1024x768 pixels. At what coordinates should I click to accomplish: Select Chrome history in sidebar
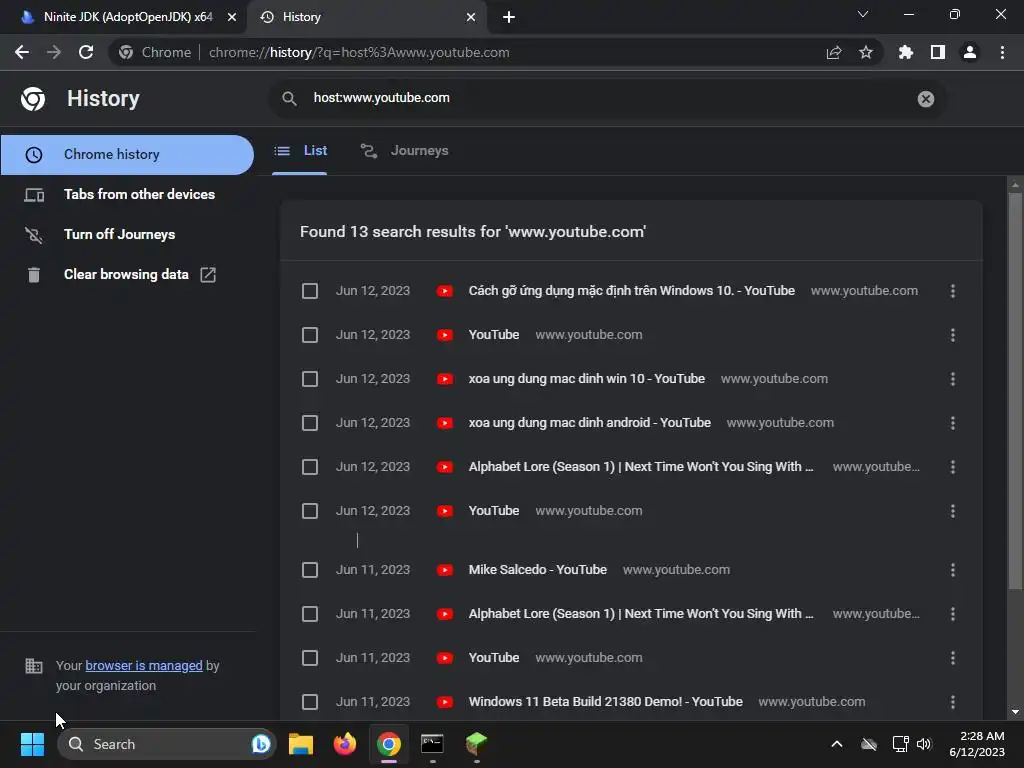(x=127, y=155)
